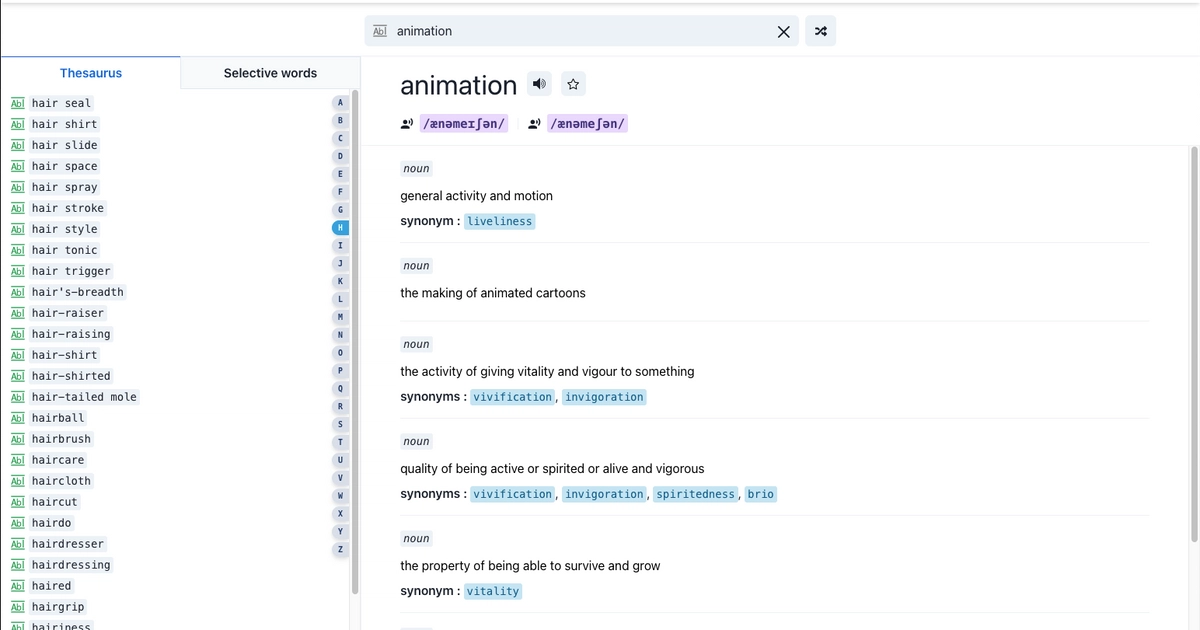The width and height of the screenshot is (1200, 630).
Task: Open the spiritedness synonym link
Action: (695, 493)
